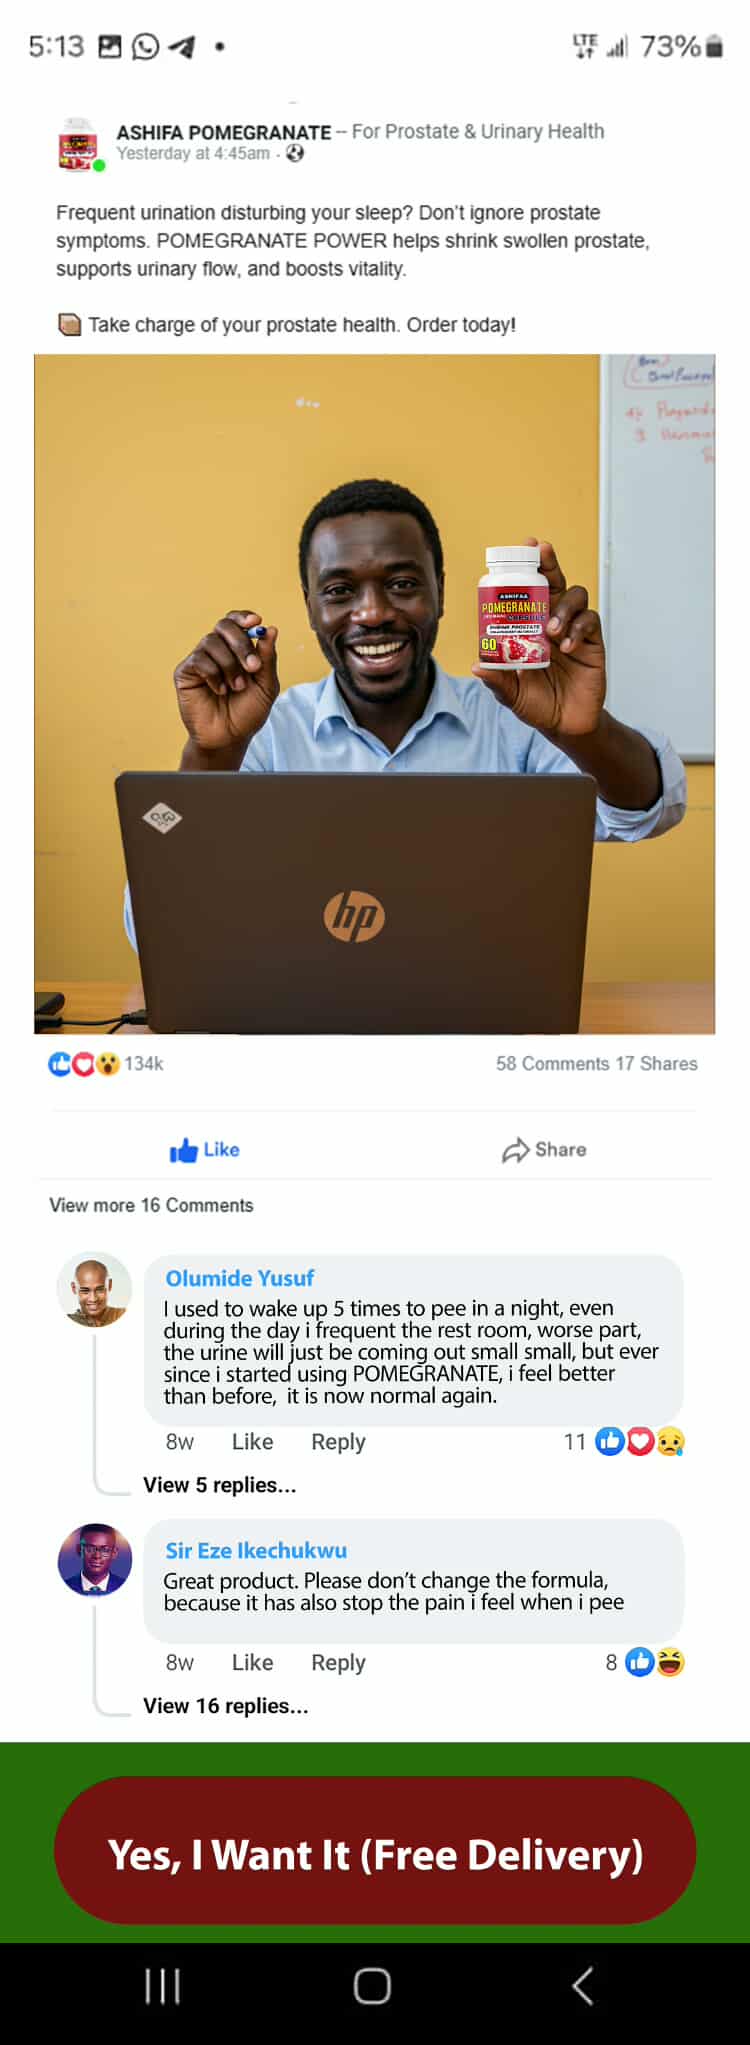View the 134k post reactions icons
Image resolution: width=750 pixels, height=2045 pixels.
[84, 1064]
